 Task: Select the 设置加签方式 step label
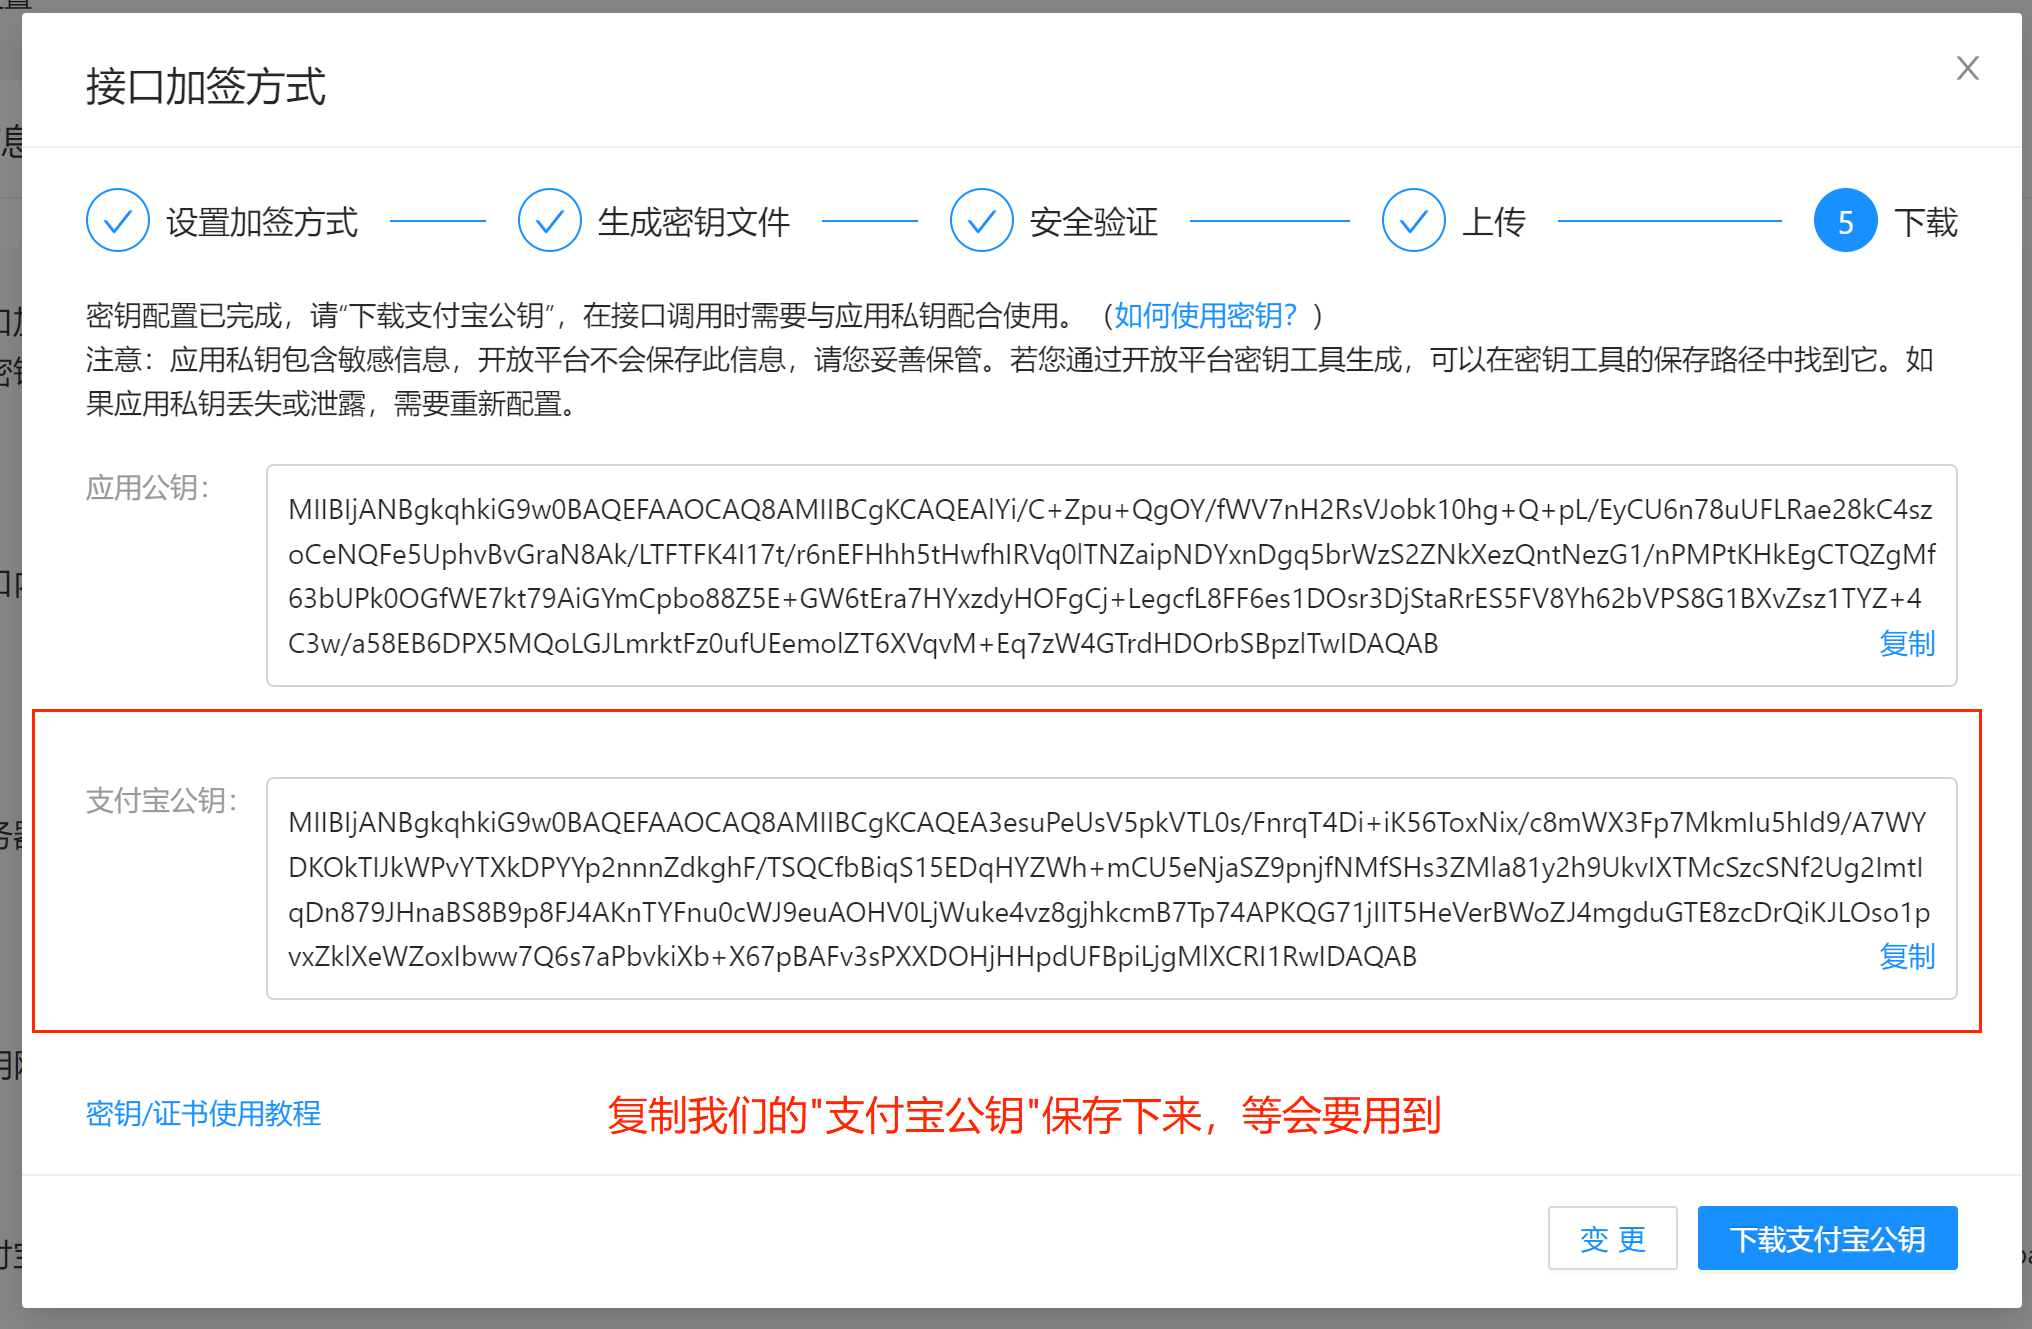(262, 221)
